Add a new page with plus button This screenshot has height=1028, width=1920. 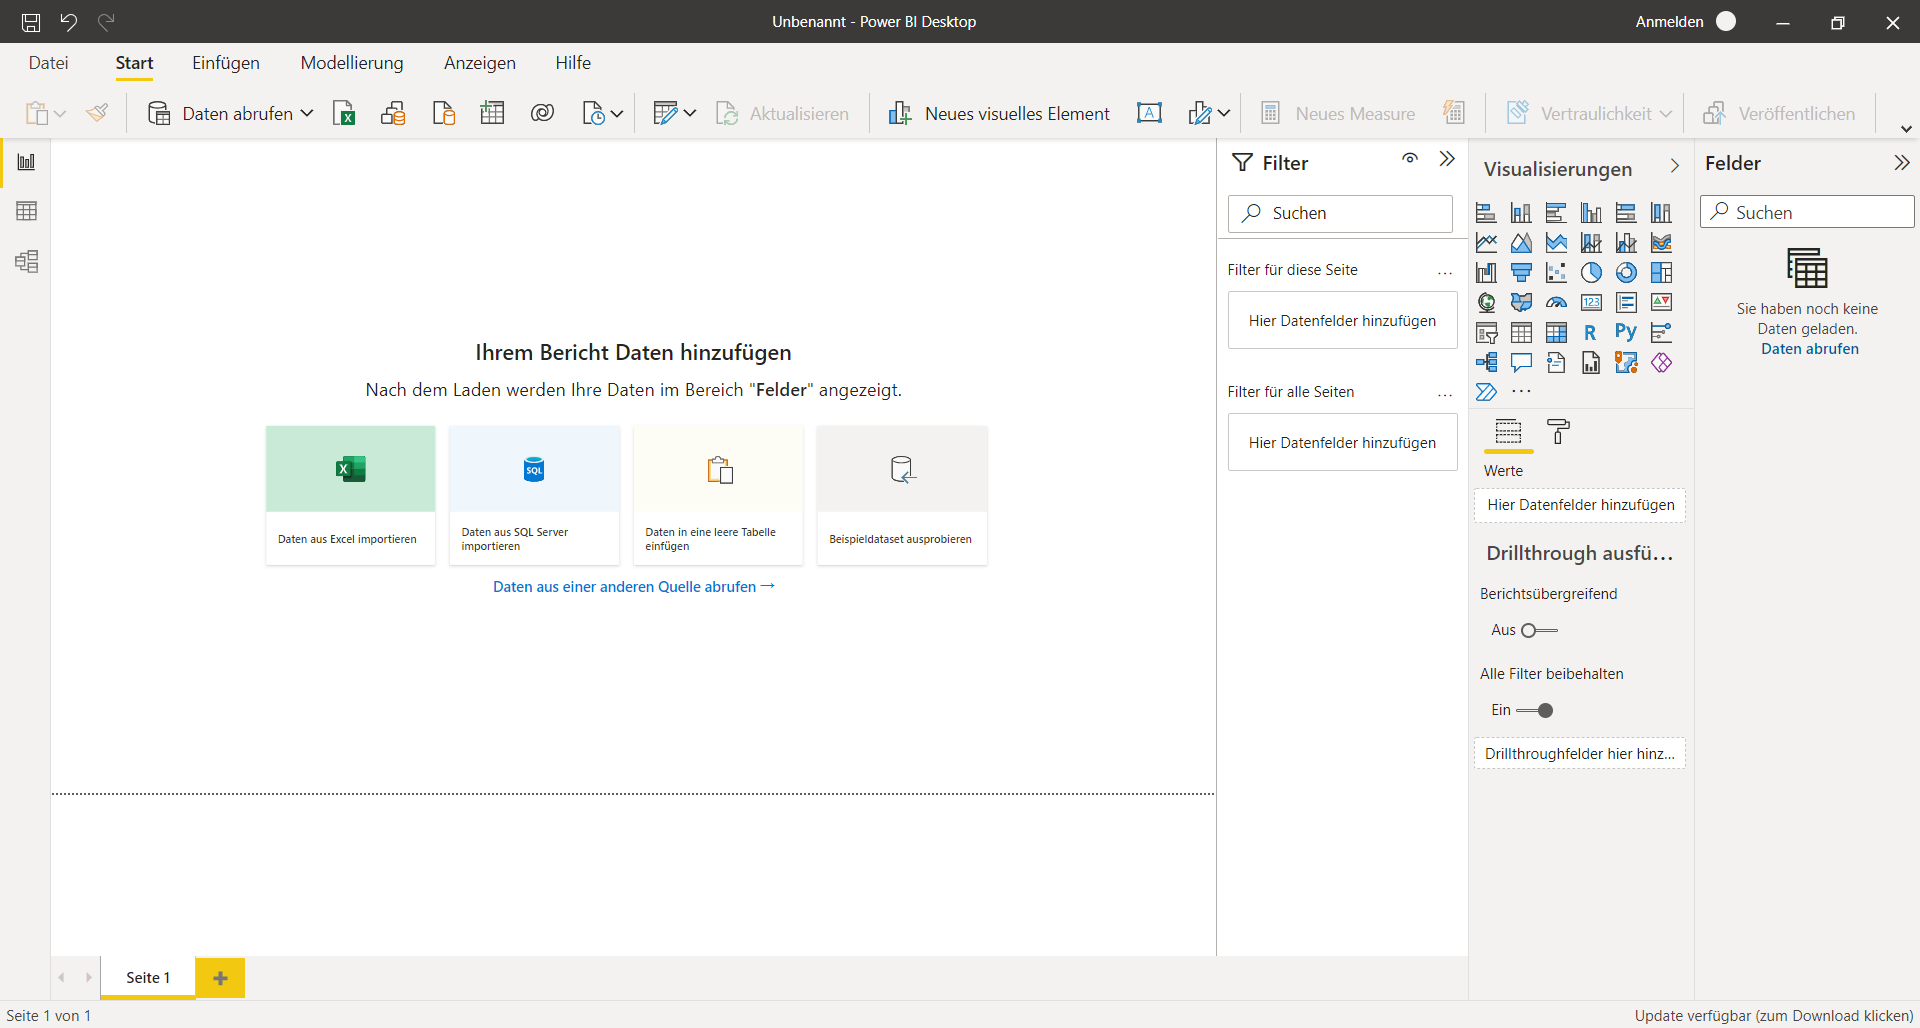click(220, 978)
